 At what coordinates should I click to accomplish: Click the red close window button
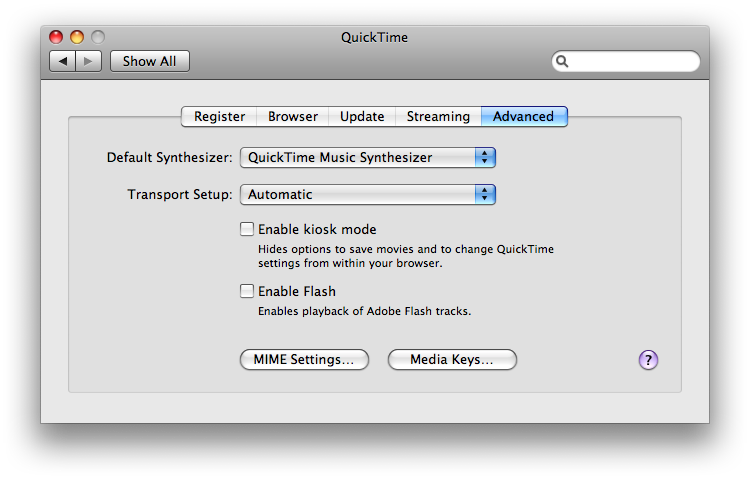point(56,37)
